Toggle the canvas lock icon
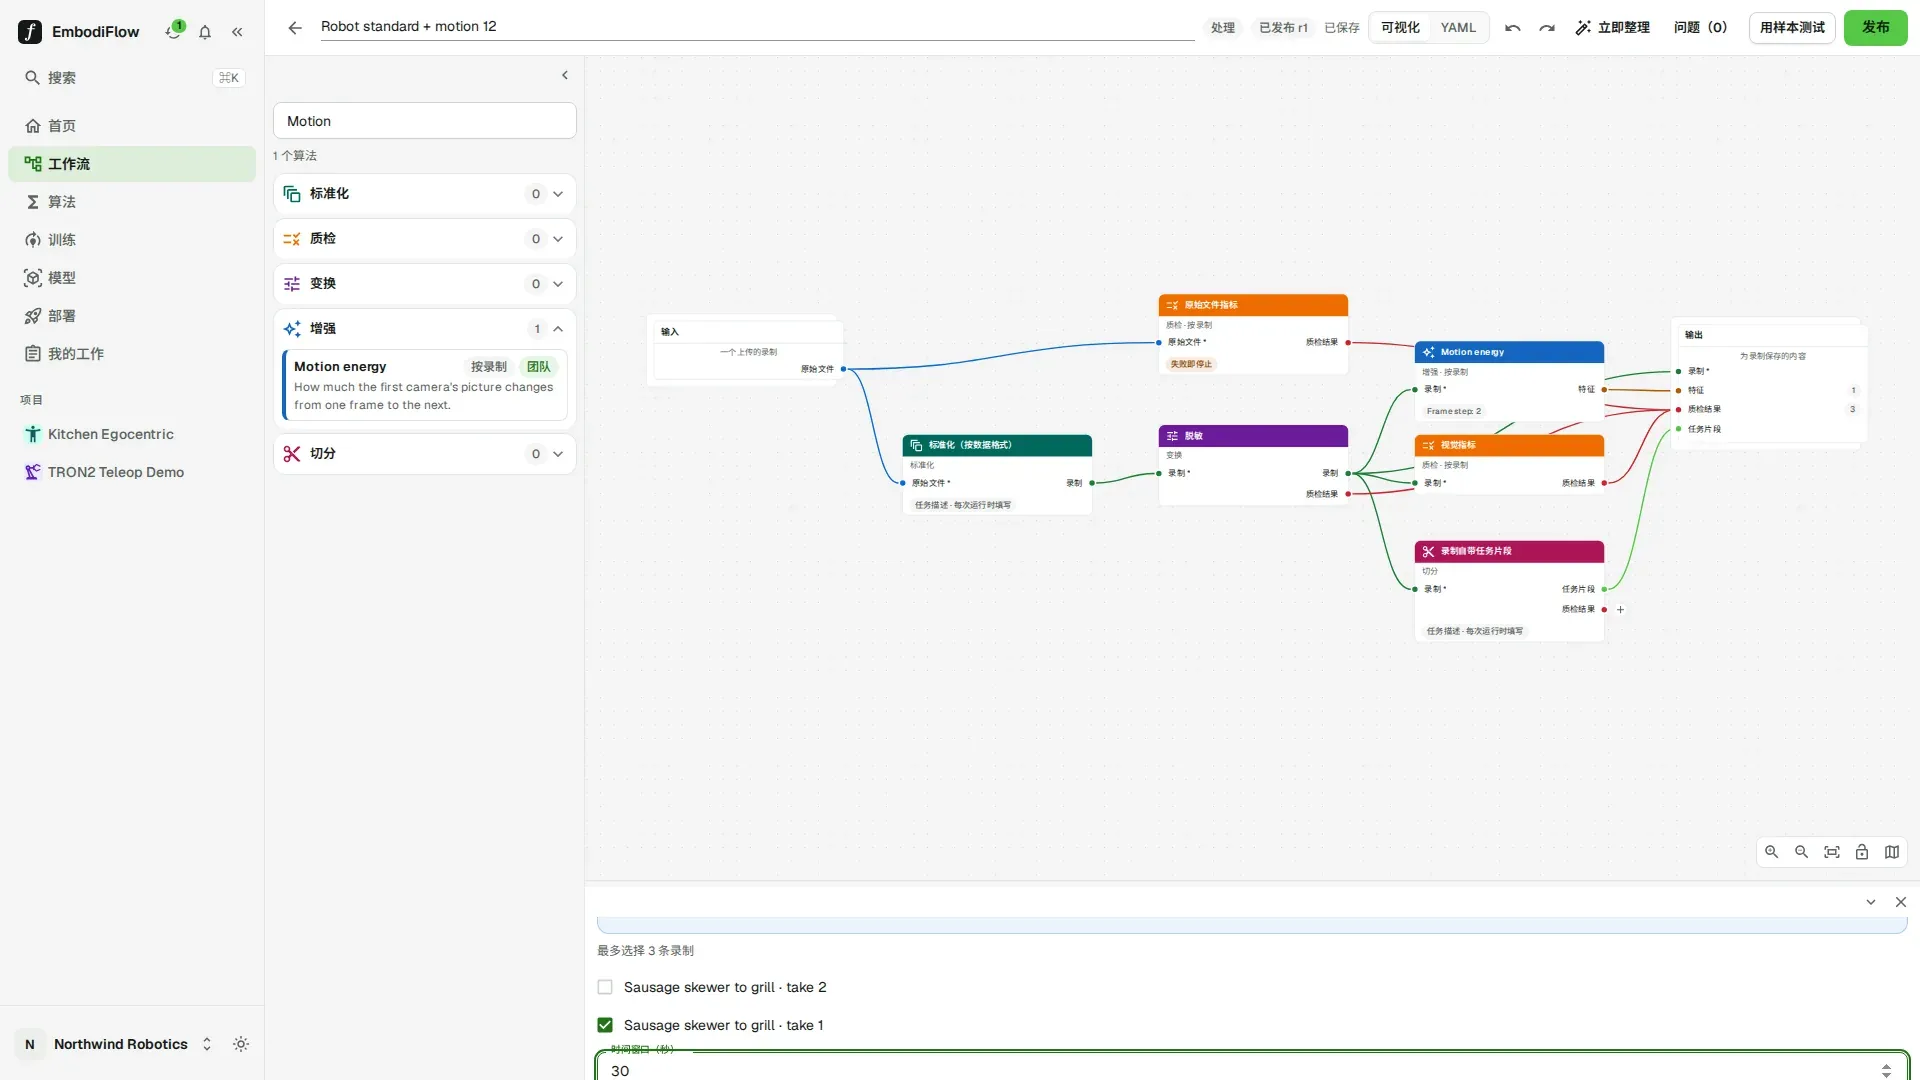 [x=1861, y=852]
